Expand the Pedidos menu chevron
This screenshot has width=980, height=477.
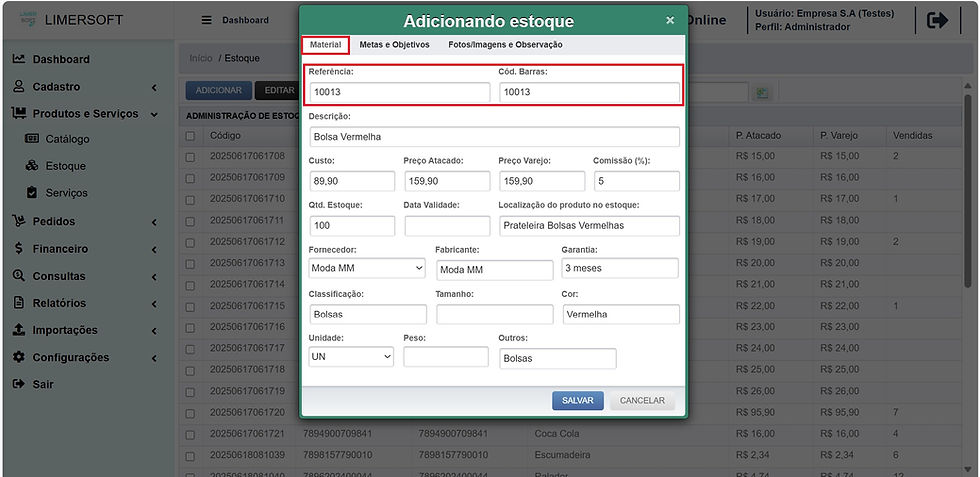coord(154,222)
